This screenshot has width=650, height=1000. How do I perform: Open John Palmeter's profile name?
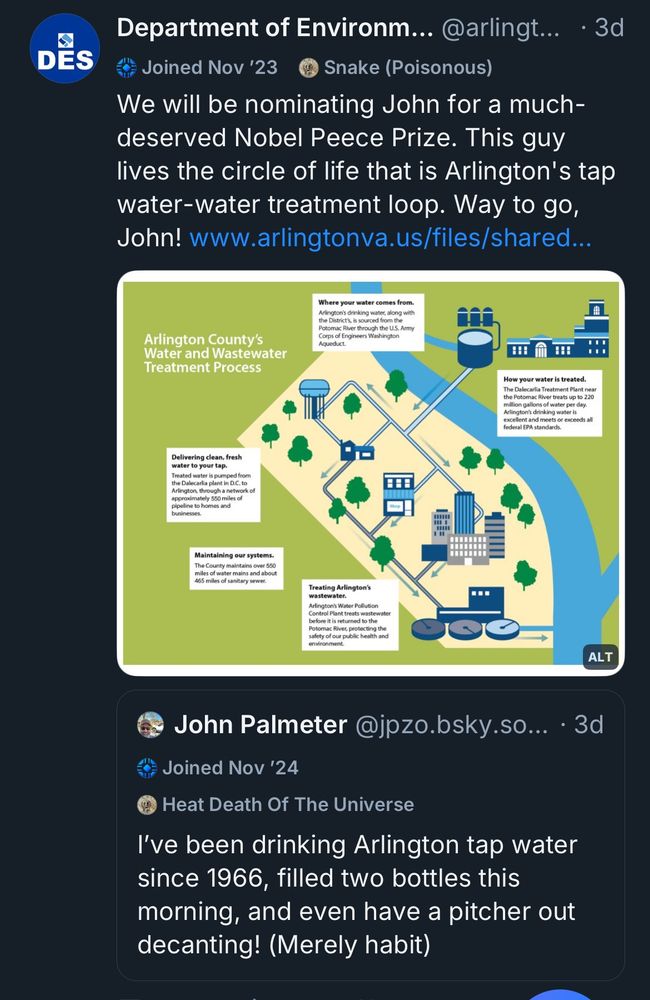point(261,724)
